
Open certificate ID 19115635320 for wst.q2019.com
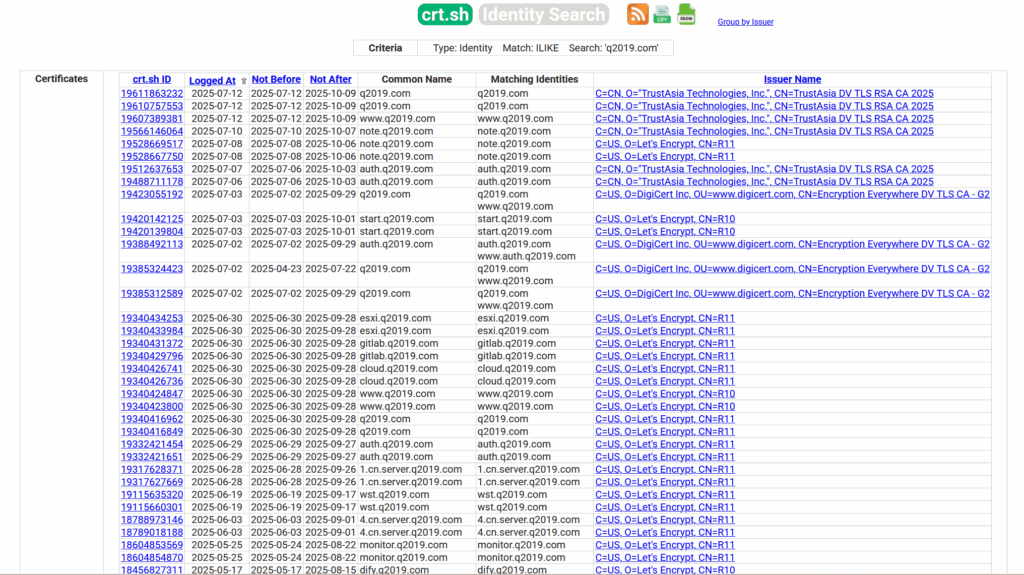tap(152, 495)
